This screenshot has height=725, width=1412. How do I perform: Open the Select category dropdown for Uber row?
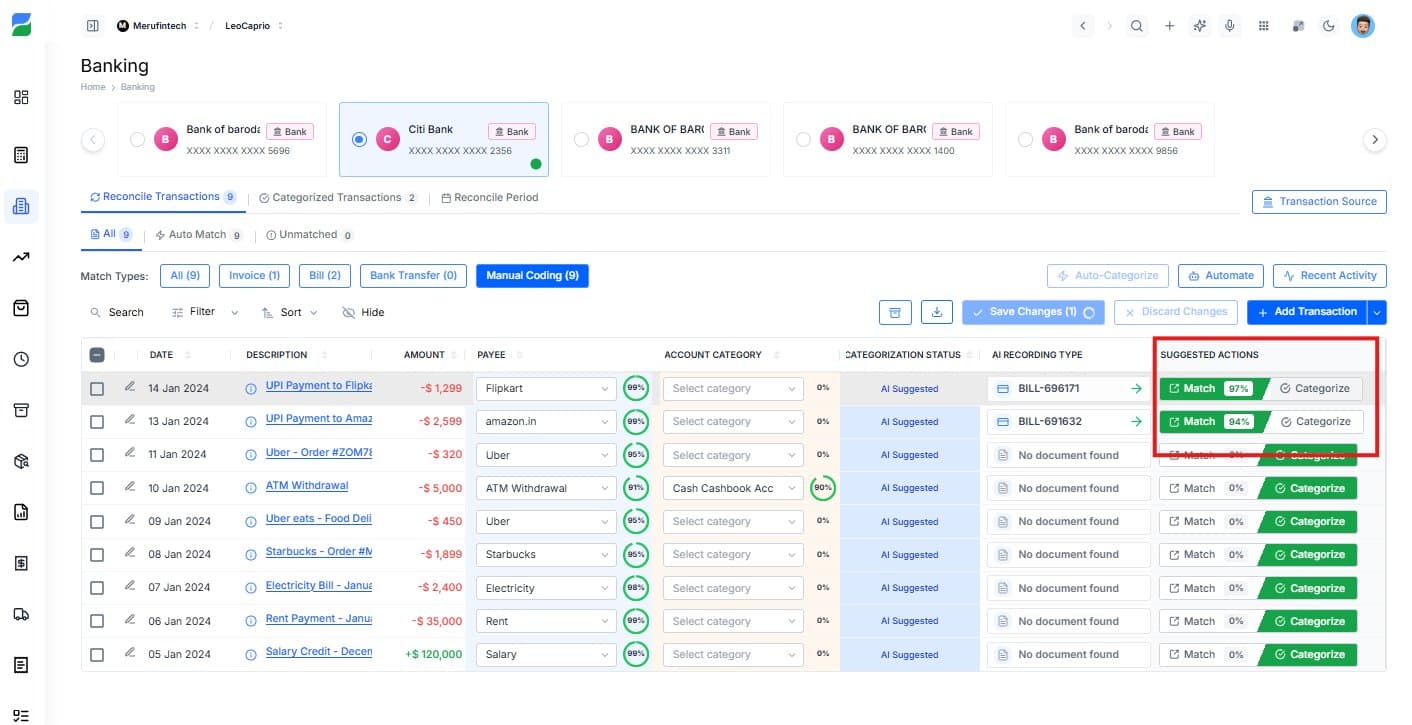(732, 455)
